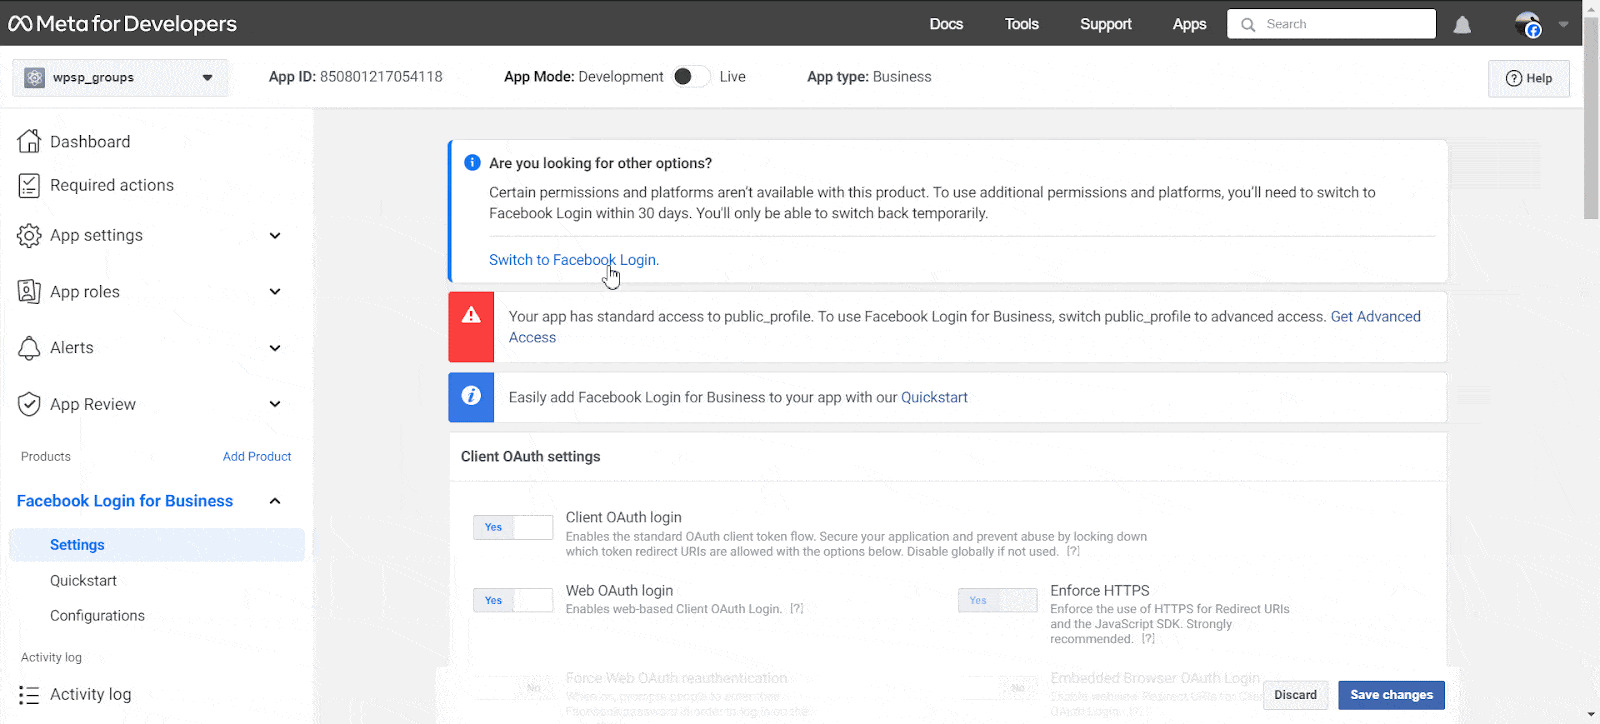The image size is (1600, 724).
Task: Open the profile avatar menu
Action: [x=1527, y=25]
